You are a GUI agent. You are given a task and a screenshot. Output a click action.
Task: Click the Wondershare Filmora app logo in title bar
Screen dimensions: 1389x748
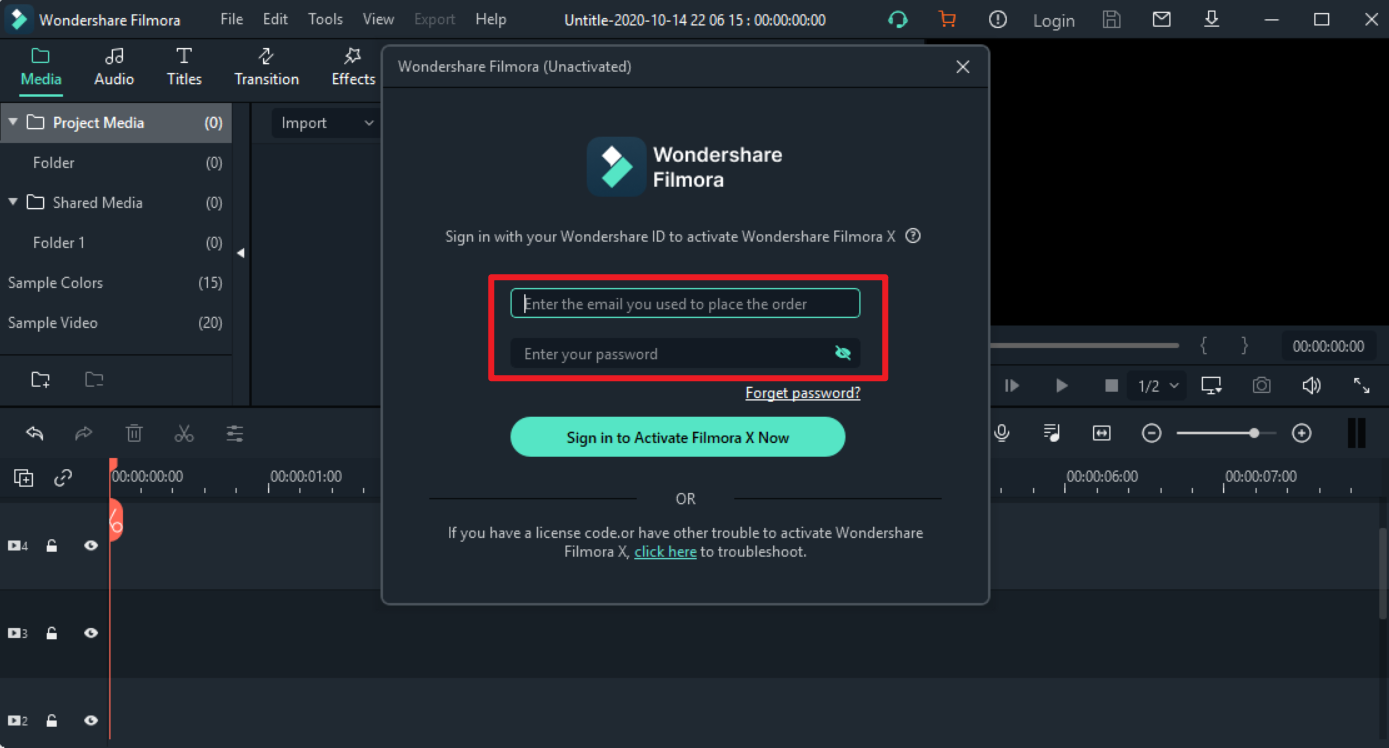point(18,19)
